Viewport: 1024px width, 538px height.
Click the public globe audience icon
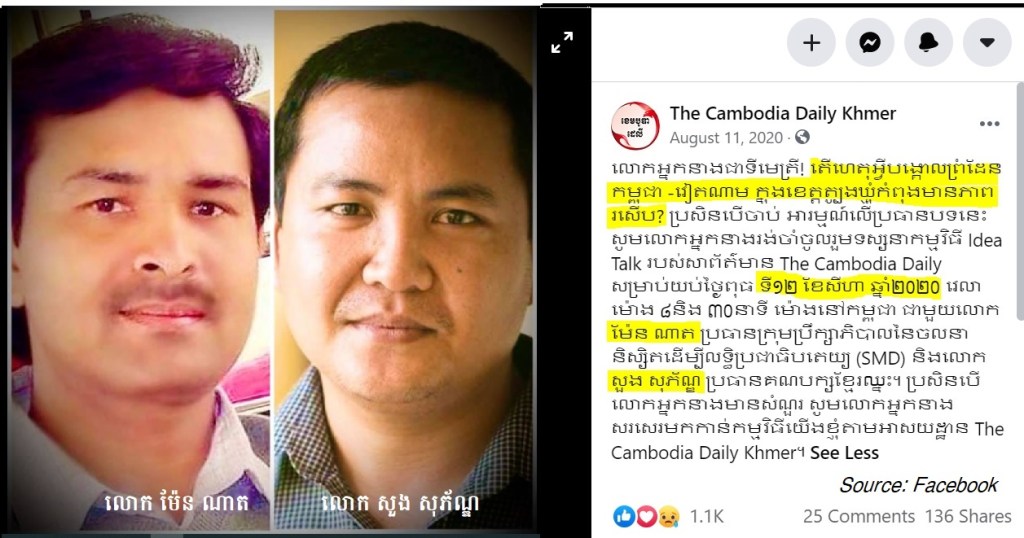[x=803, y=137]
